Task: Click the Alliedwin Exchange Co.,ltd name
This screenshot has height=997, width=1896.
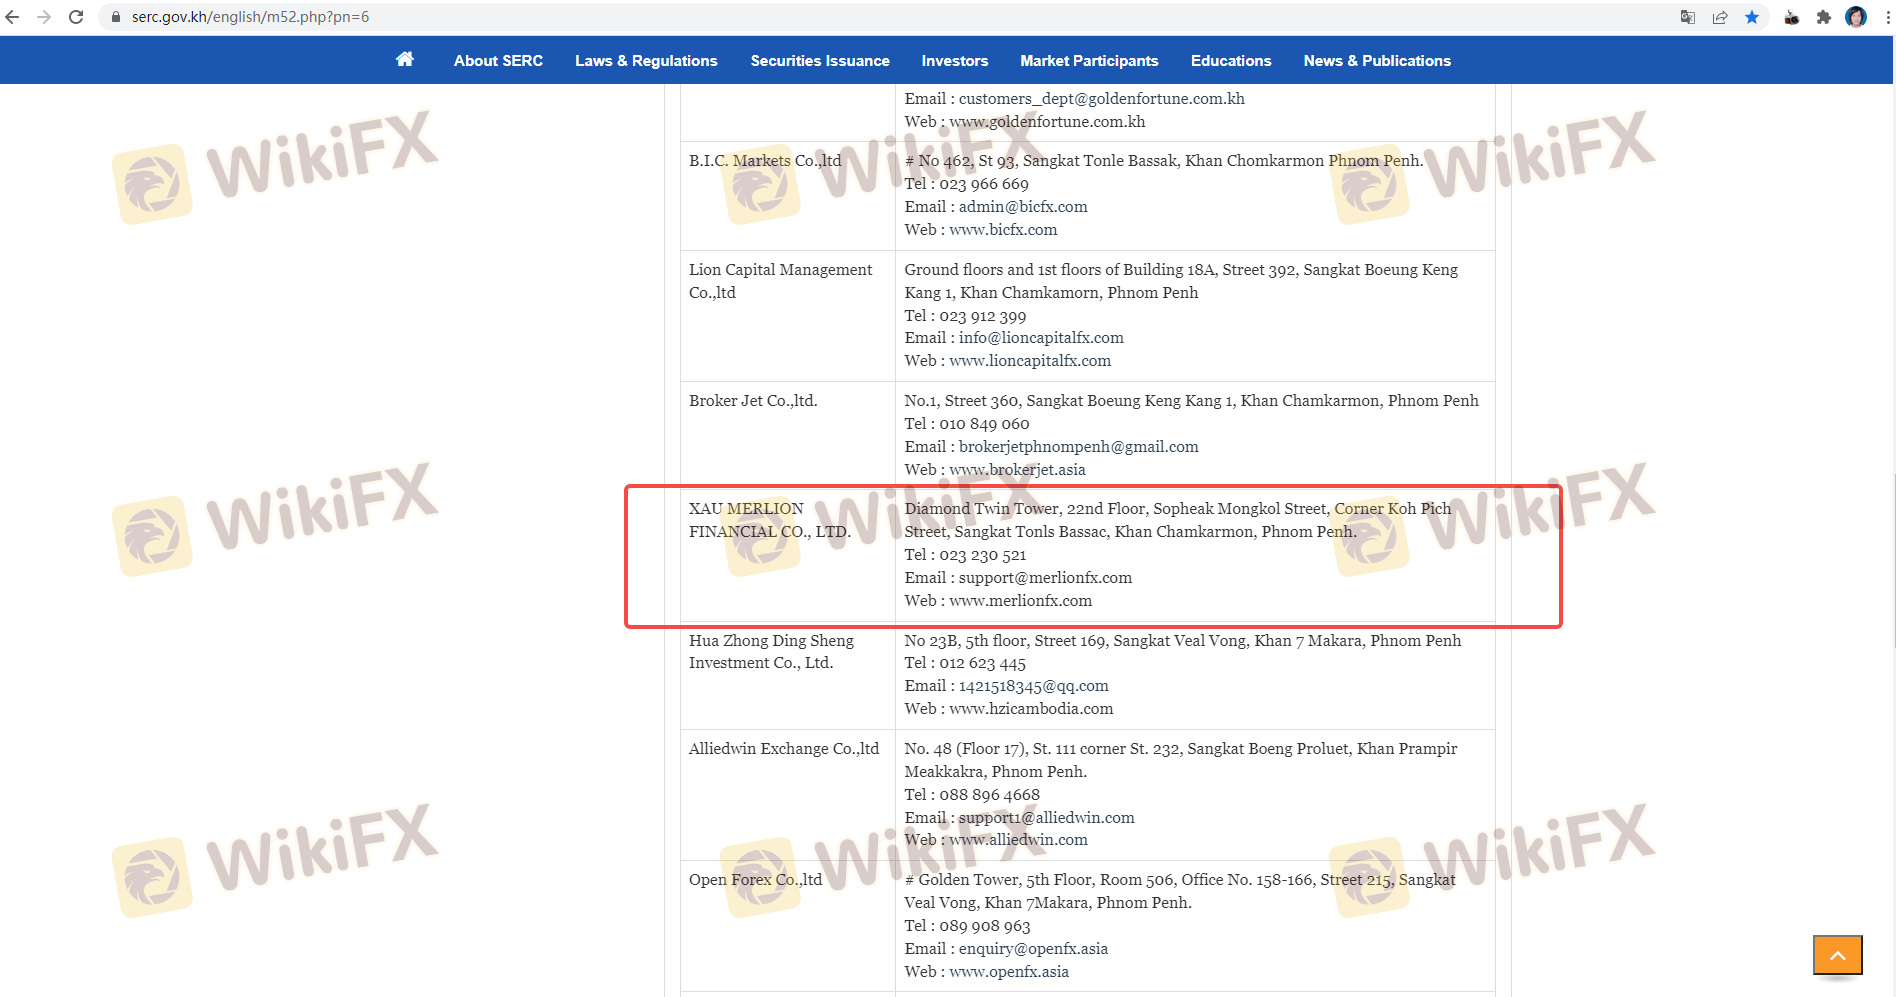Action: [784, 749]
